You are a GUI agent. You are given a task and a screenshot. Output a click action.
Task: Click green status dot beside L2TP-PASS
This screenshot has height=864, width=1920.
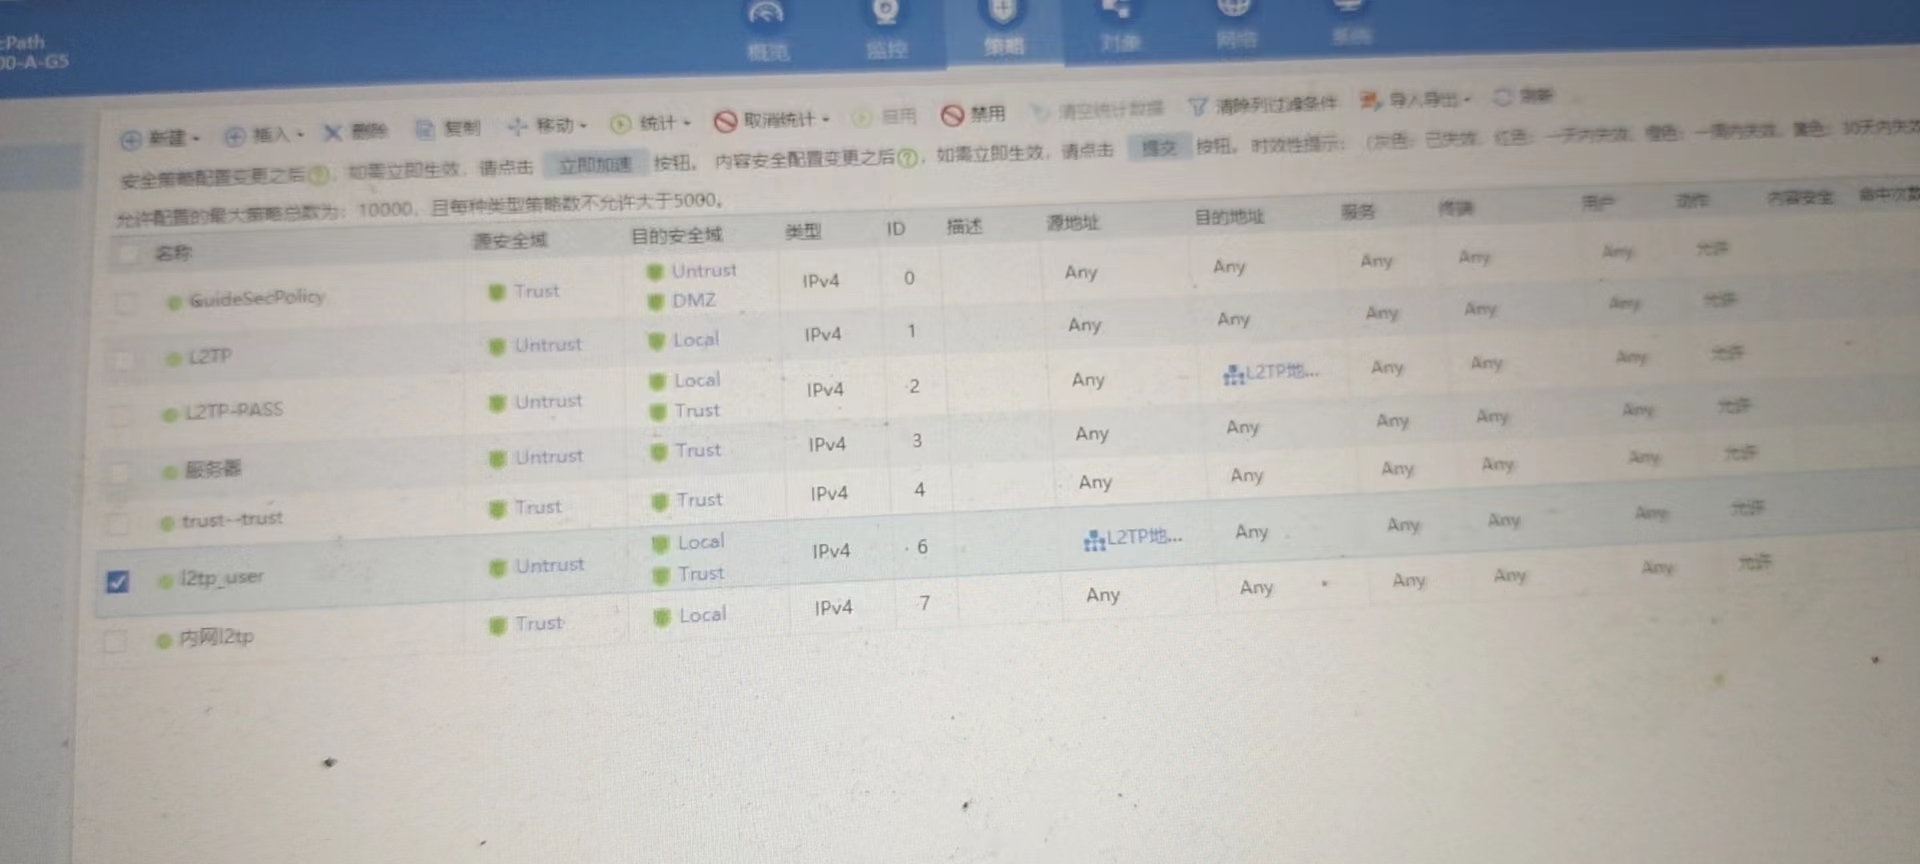tap(170, 414)
